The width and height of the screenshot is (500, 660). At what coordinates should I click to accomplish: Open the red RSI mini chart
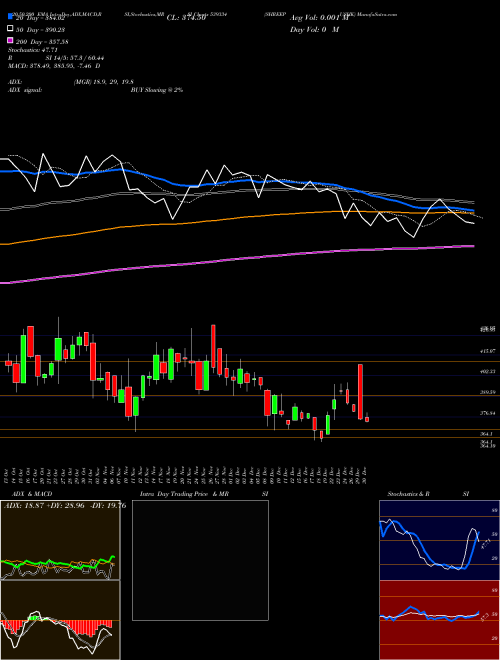(439, 620)
